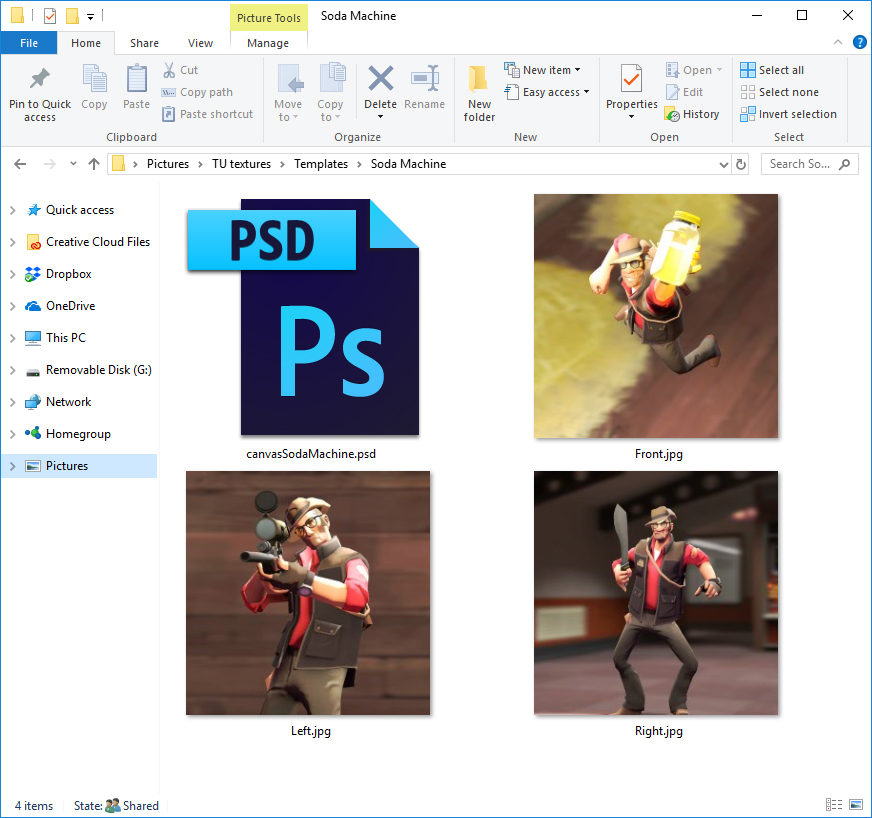The width and height of the screenshot is (872, 818).
Task: Select the Front.jpg thumbnail
Action: [656, 316]
